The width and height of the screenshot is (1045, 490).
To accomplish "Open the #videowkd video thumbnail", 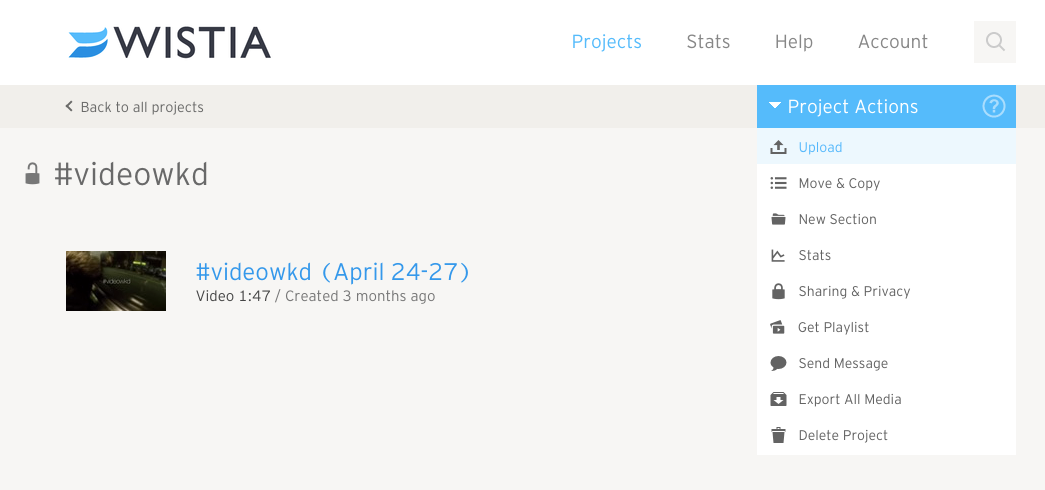I will coord(116,281).
